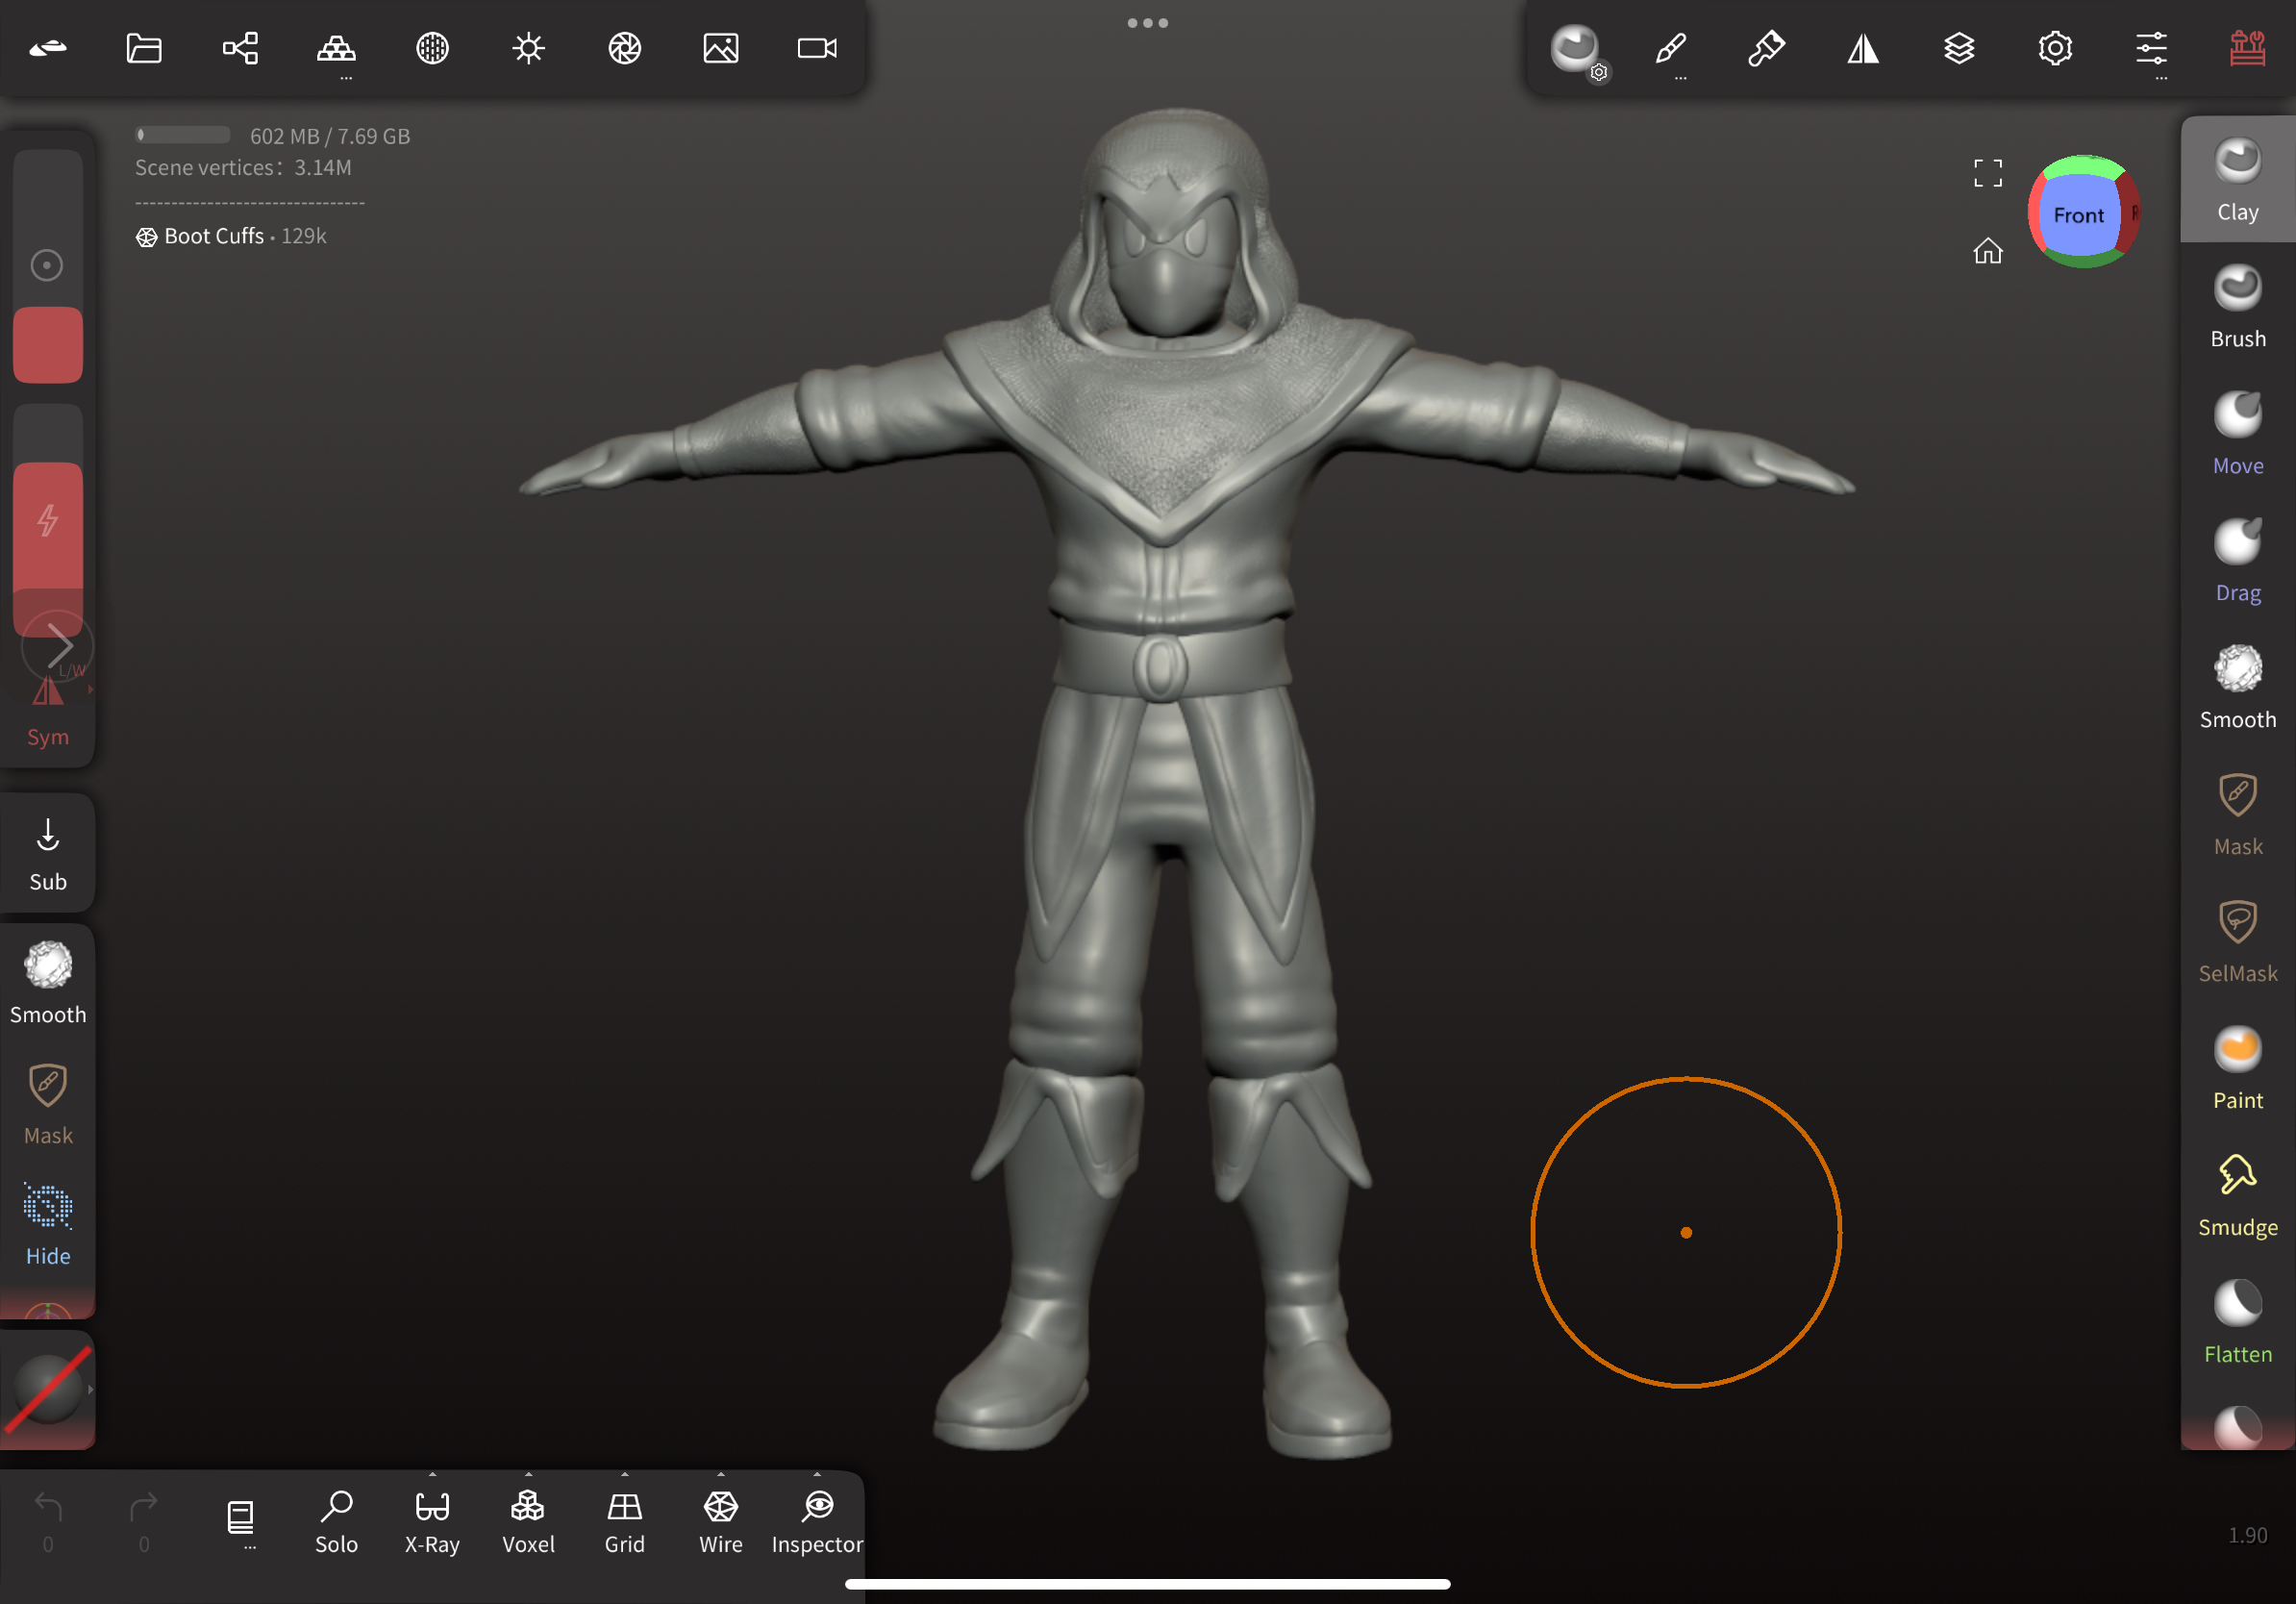Open the Topology menu
This screenshot has height=1604, width=2296.
coord(336,48)
